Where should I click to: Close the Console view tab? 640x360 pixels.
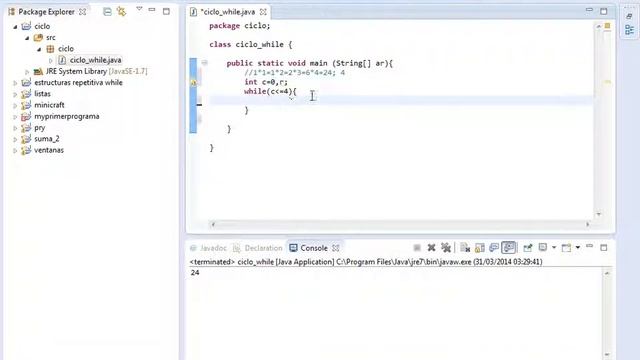click(x=336, y=248)
